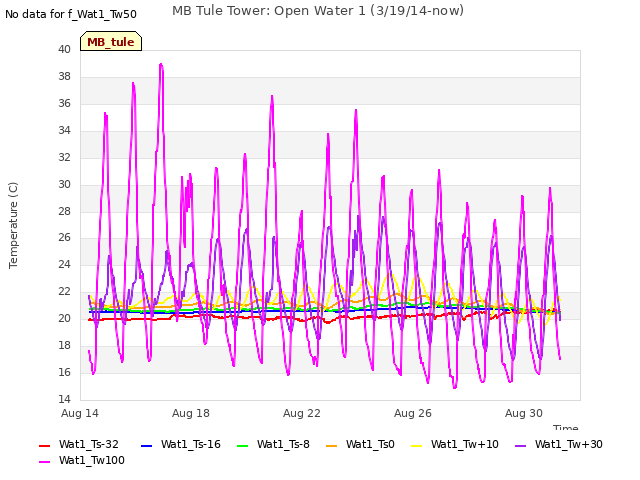The height and width of the screenshot is (480, 640).
Task: Click the 24 y-axis tick label
Action: tap(64, 264)
